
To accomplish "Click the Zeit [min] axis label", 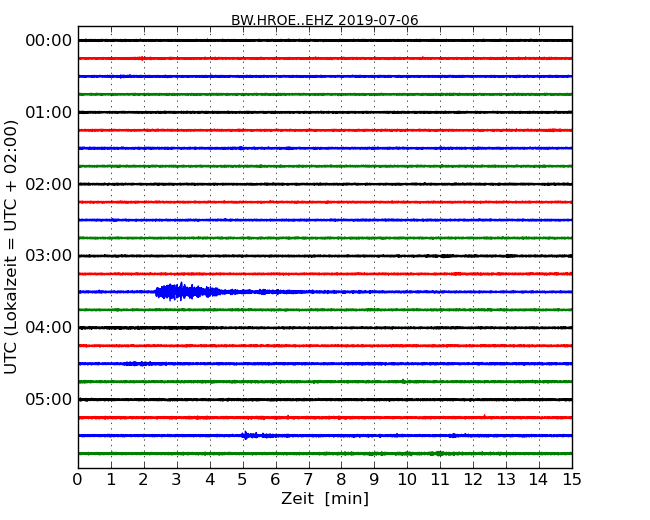I will pos(325,498).
